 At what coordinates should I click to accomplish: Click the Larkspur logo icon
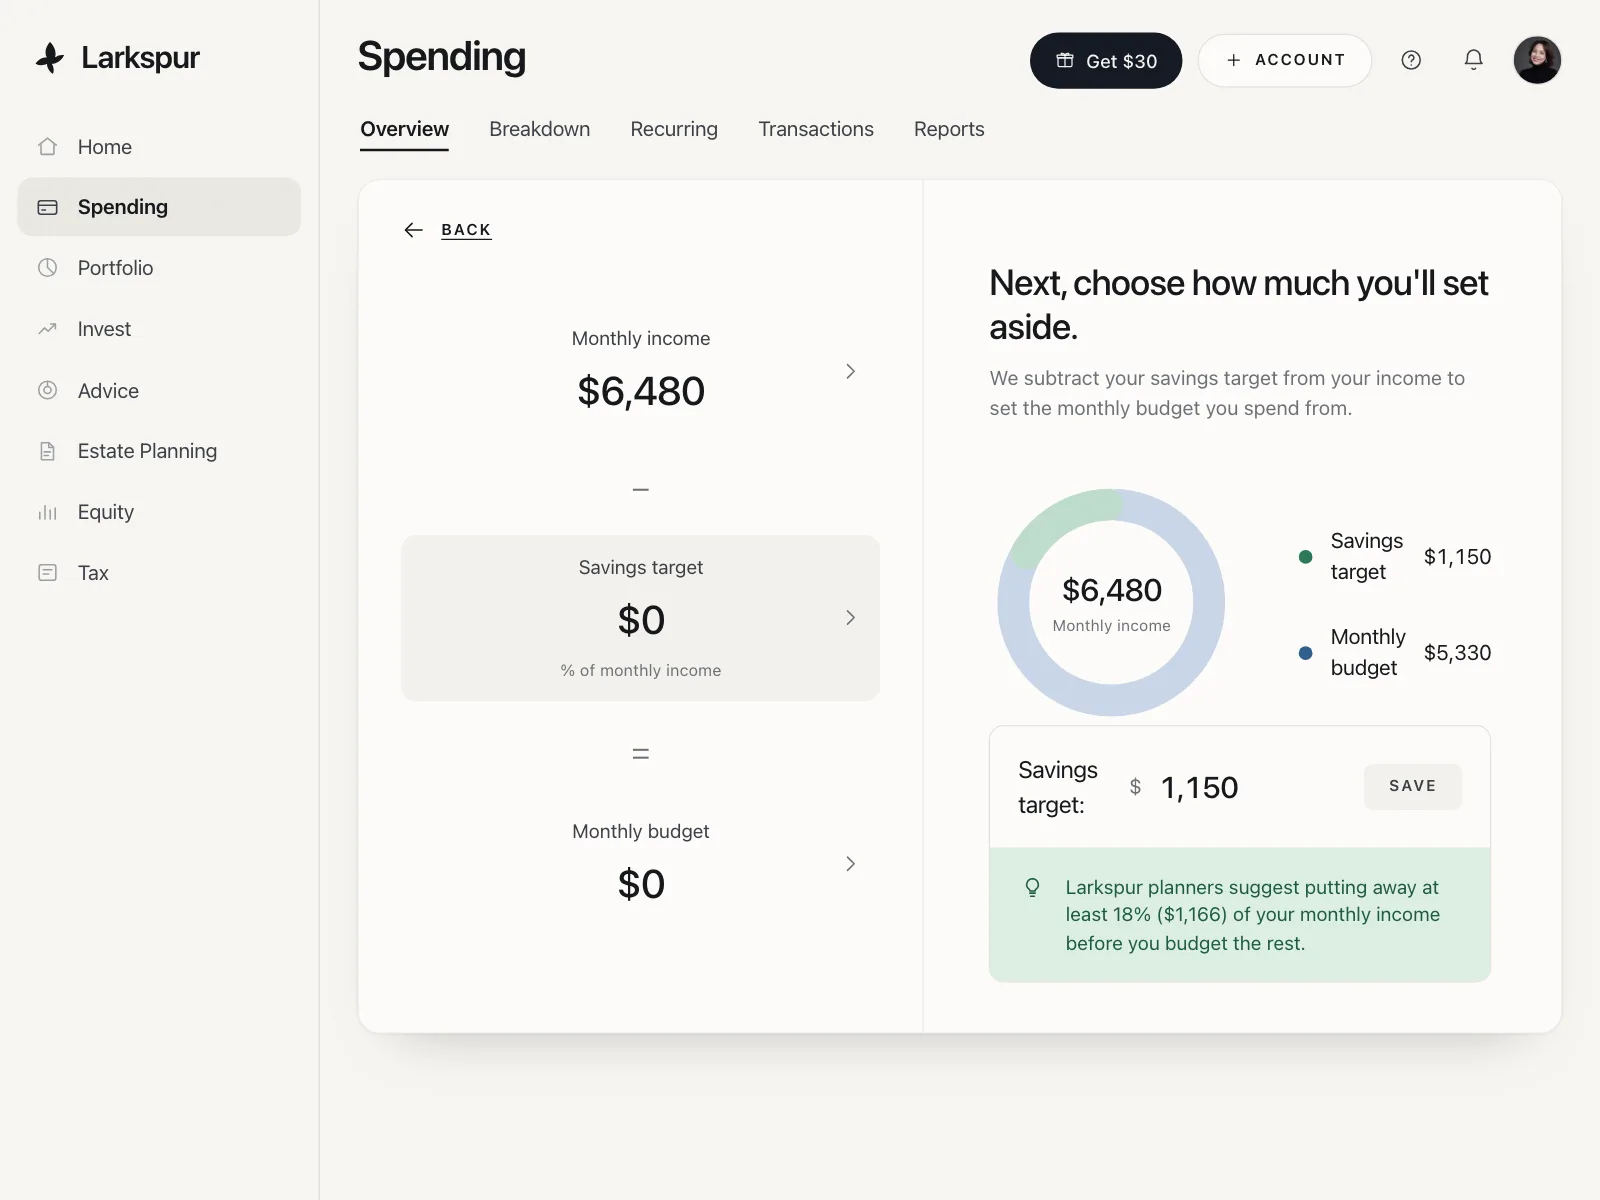click(50, 58)
